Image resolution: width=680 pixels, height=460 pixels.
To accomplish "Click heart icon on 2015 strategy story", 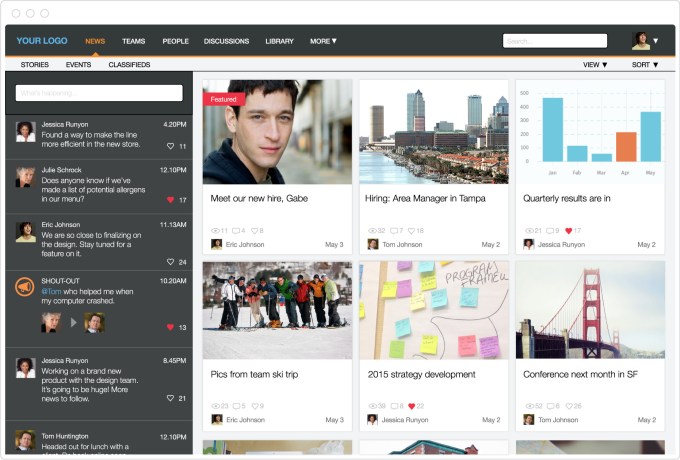I will [x=412, y=406].
